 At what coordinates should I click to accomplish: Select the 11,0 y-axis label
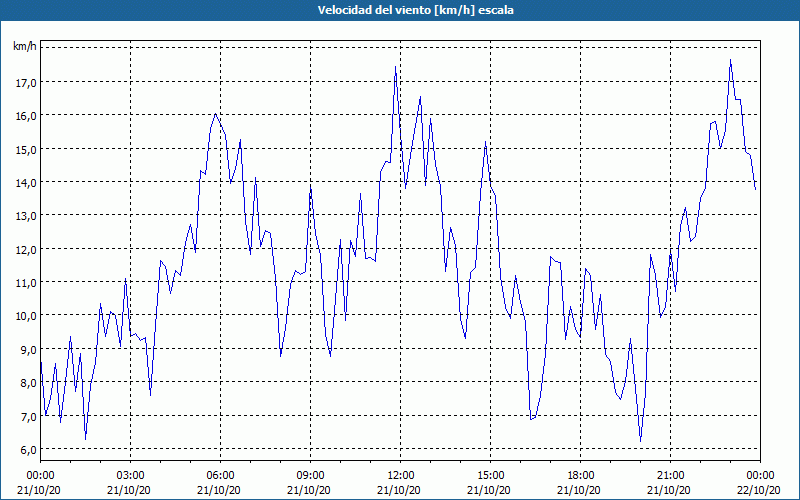pyautogui.click(x=26, y=282)
